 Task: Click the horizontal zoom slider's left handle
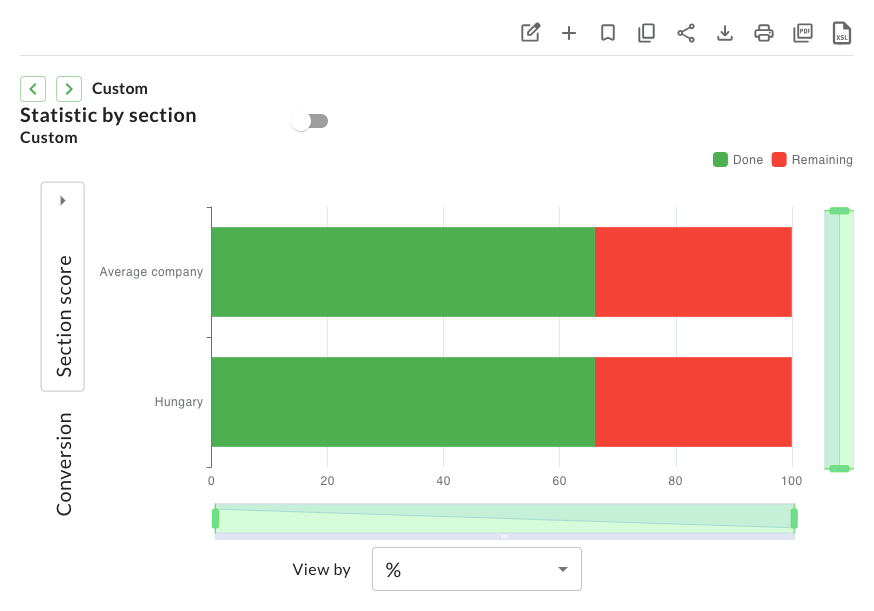click(x=215, y=518)
